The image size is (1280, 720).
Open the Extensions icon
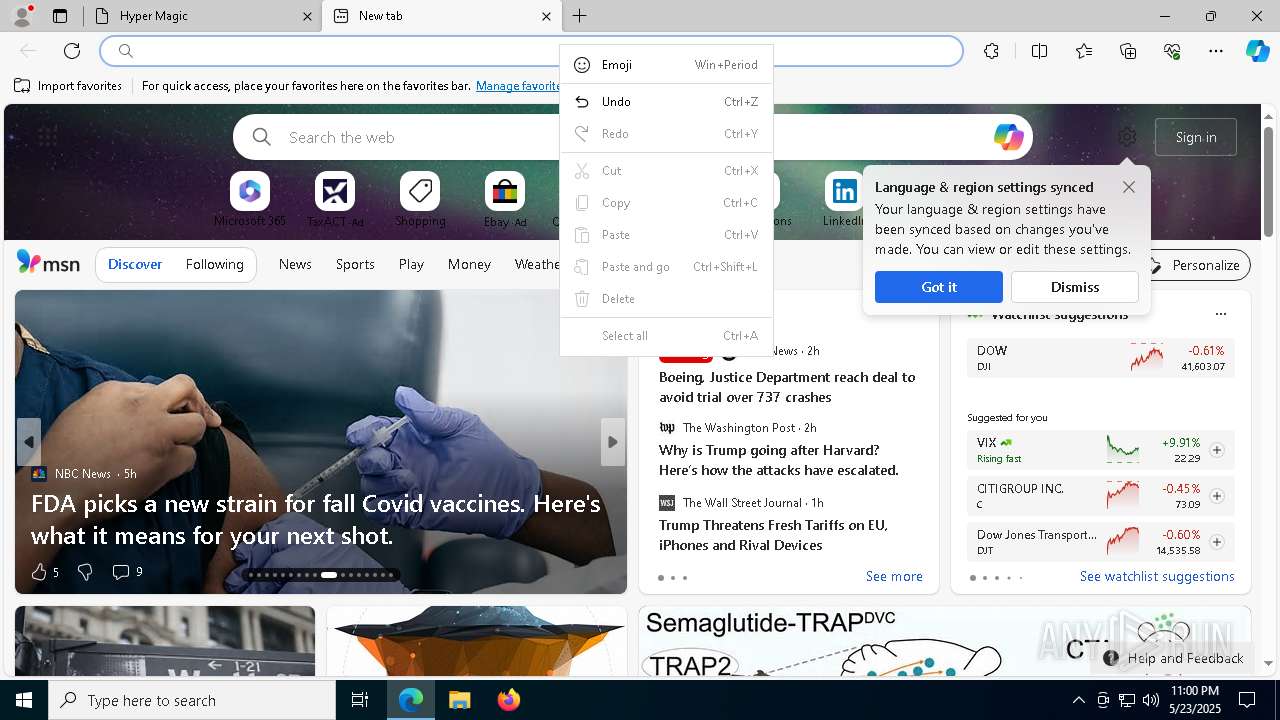991,51
